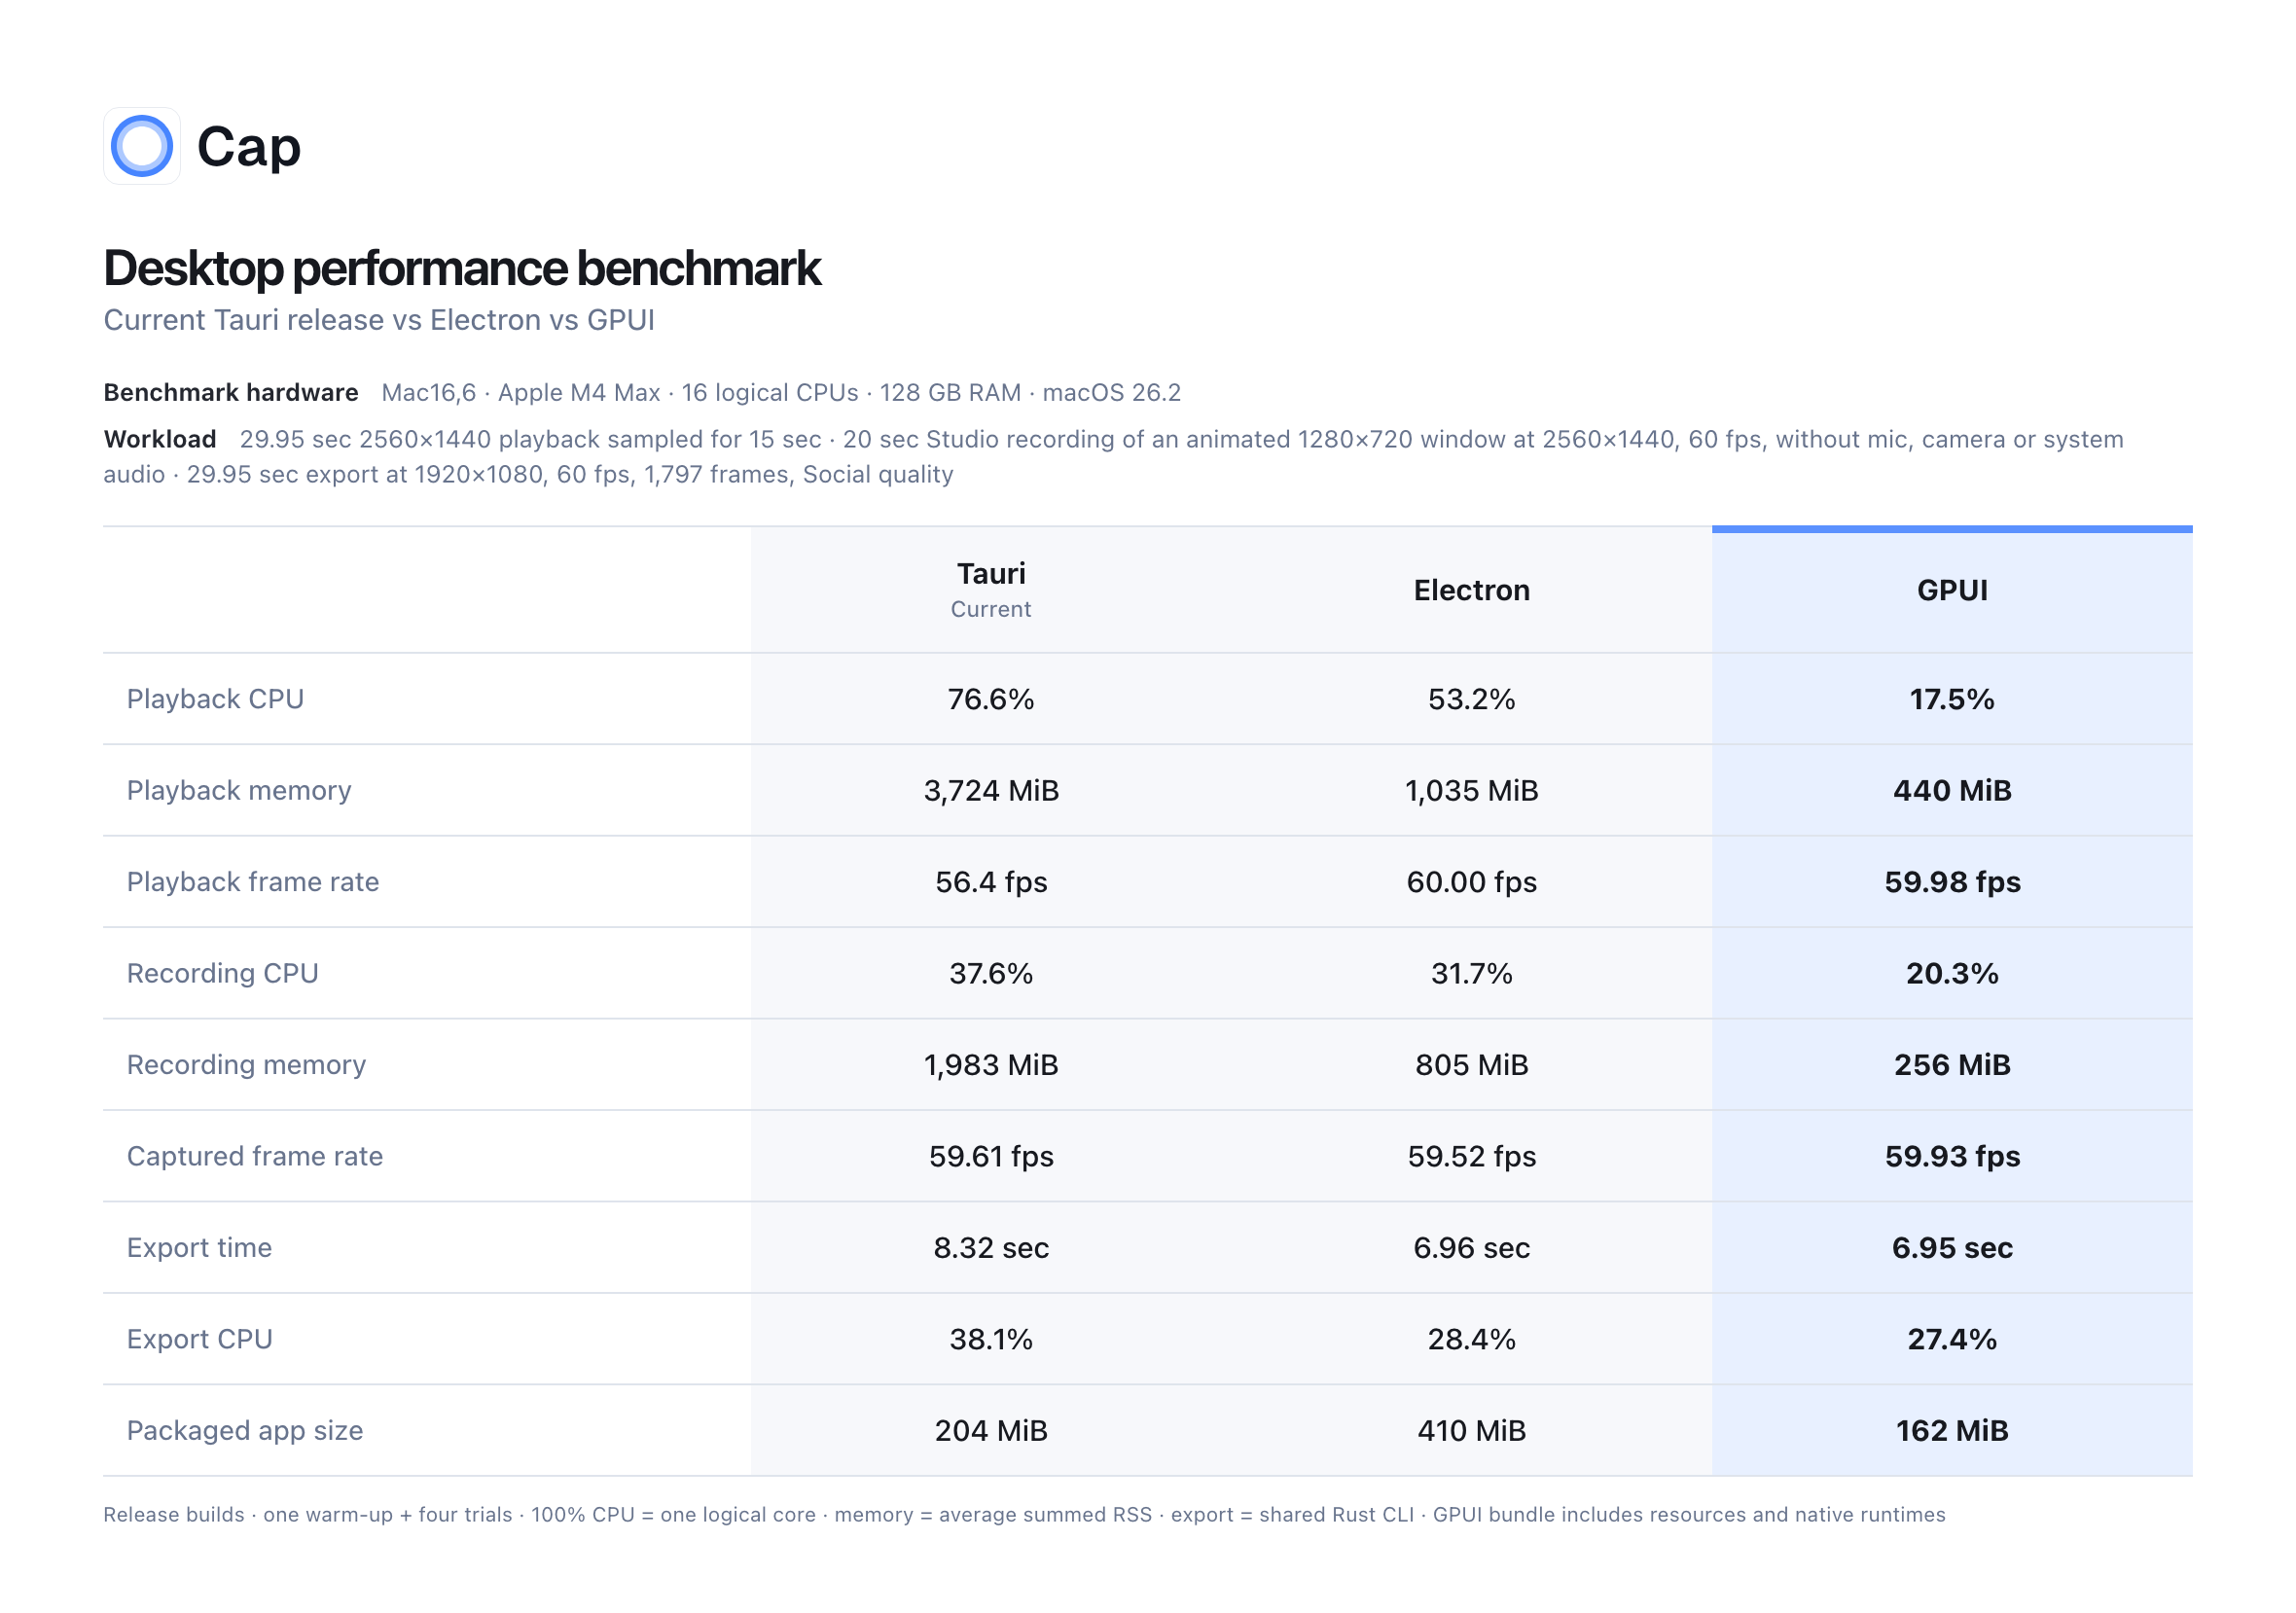The image size is (2296, 1613).
Task: Click the 38.1% cell
Action: 991,1339
